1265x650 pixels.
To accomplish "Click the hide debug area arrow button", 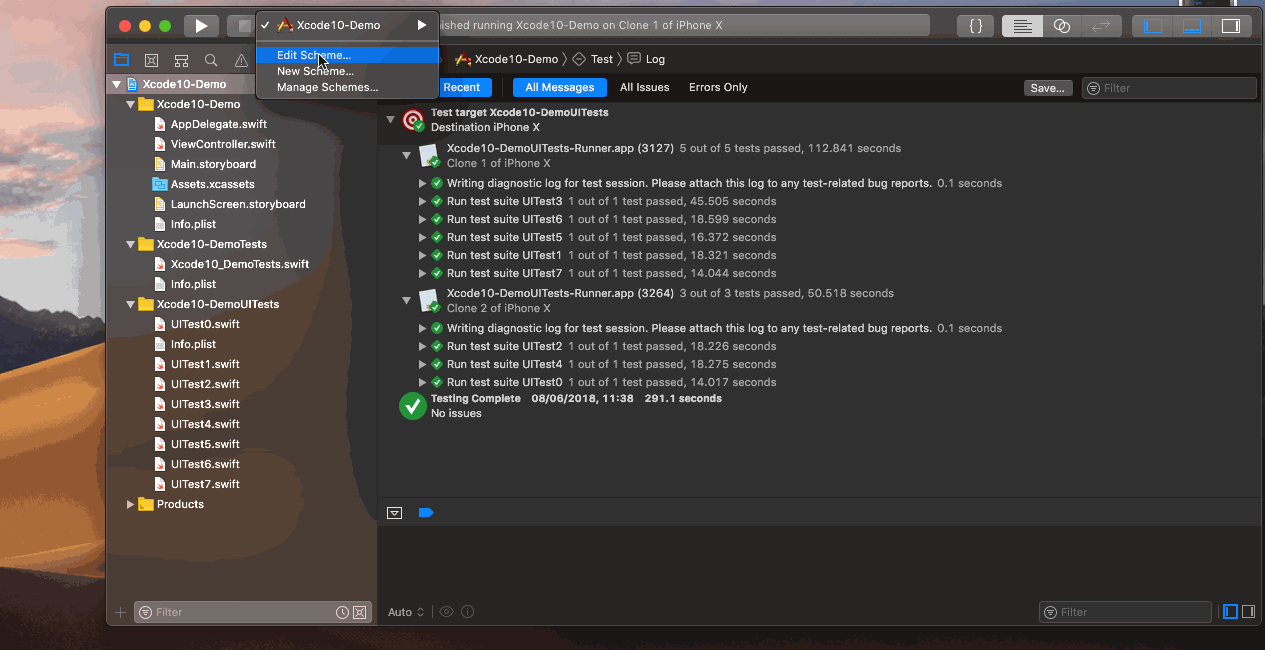I will pyautogui.click(x=394, y=512).
